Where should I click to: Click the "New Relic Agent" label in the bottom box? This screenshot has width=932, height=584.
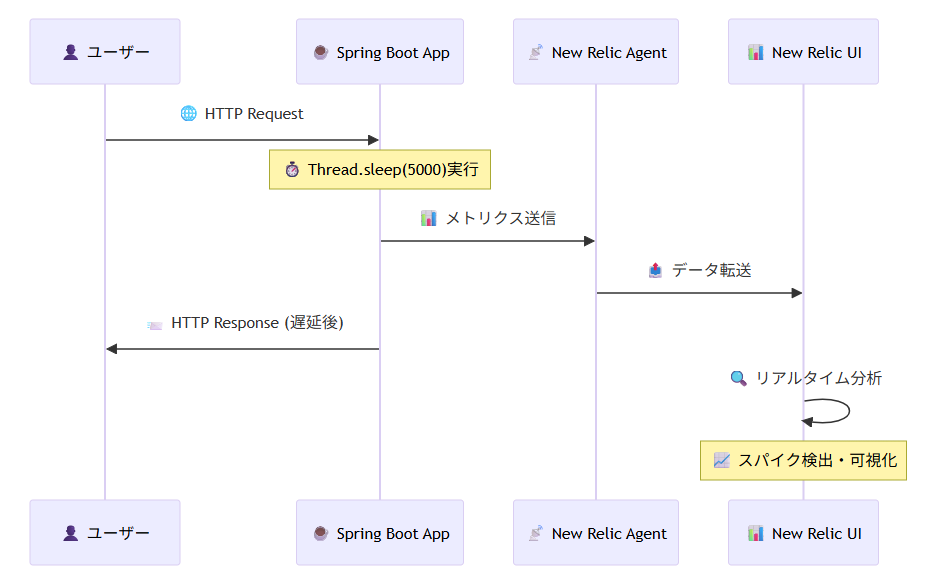tap(609, 534)
